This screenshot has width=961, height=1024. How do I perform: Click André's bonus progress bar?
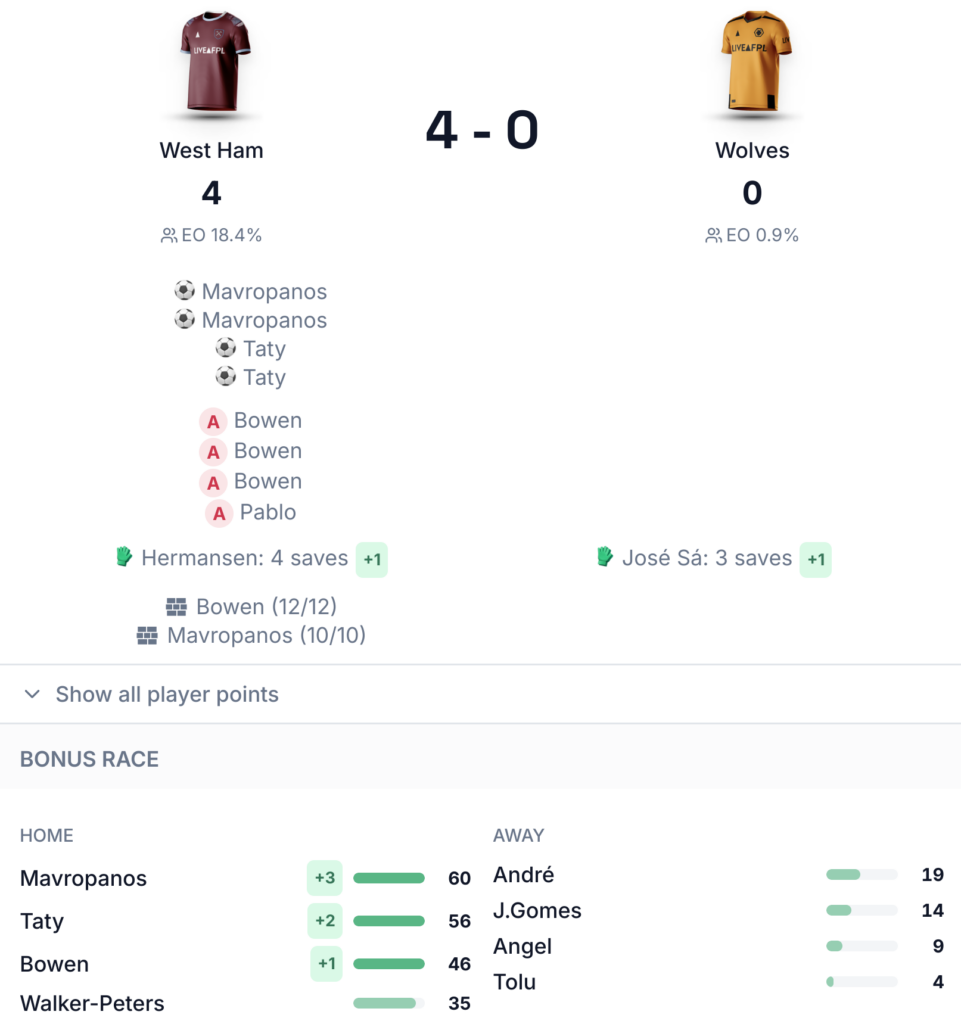point(861,875)
